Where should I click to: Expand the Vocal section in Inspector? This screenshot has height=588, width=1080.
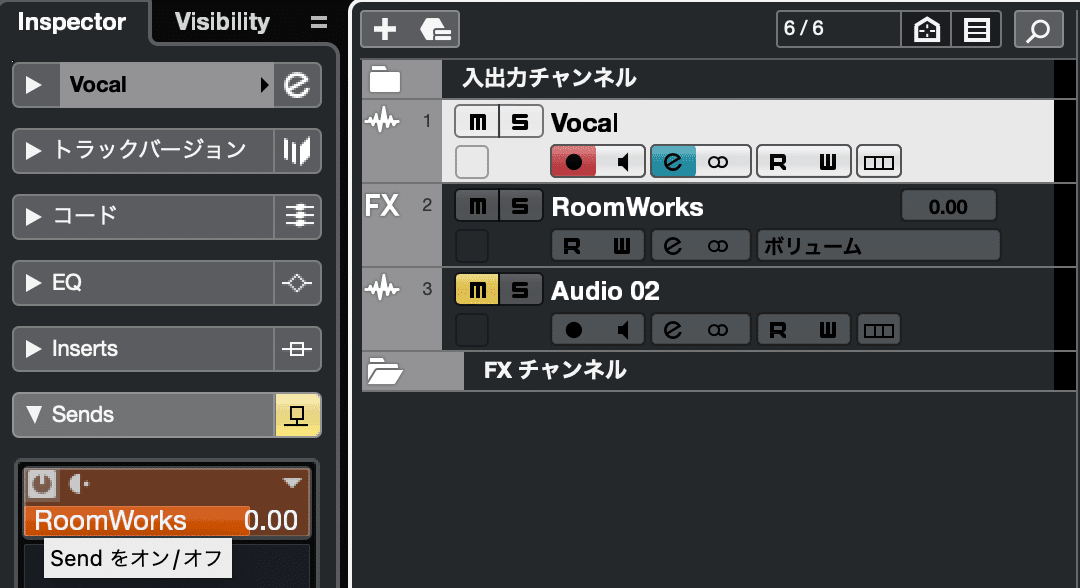click(x=33, y=85)
